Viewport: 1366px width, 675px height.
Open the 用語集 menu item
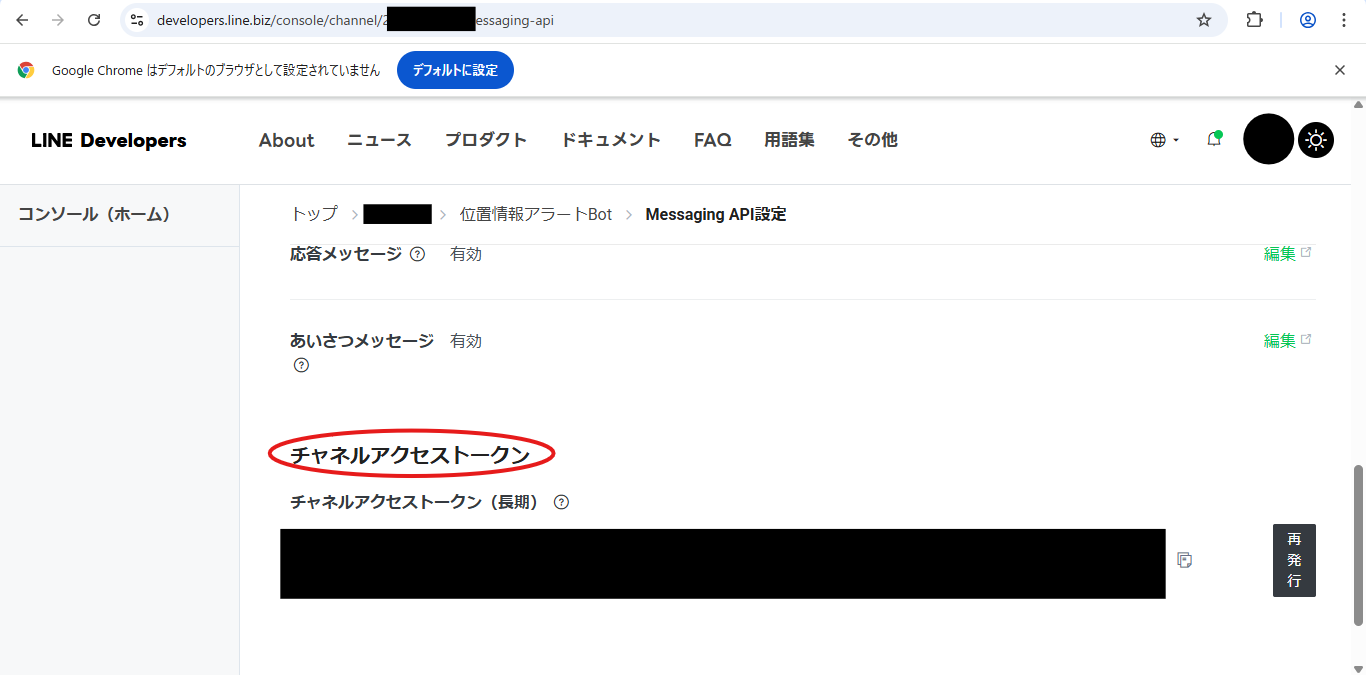tap(790, 140)
